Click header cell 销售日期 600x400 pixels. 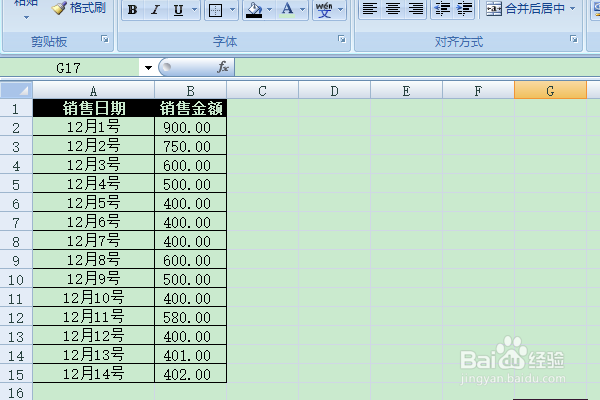pyautogui.click(x=94, y=108)
